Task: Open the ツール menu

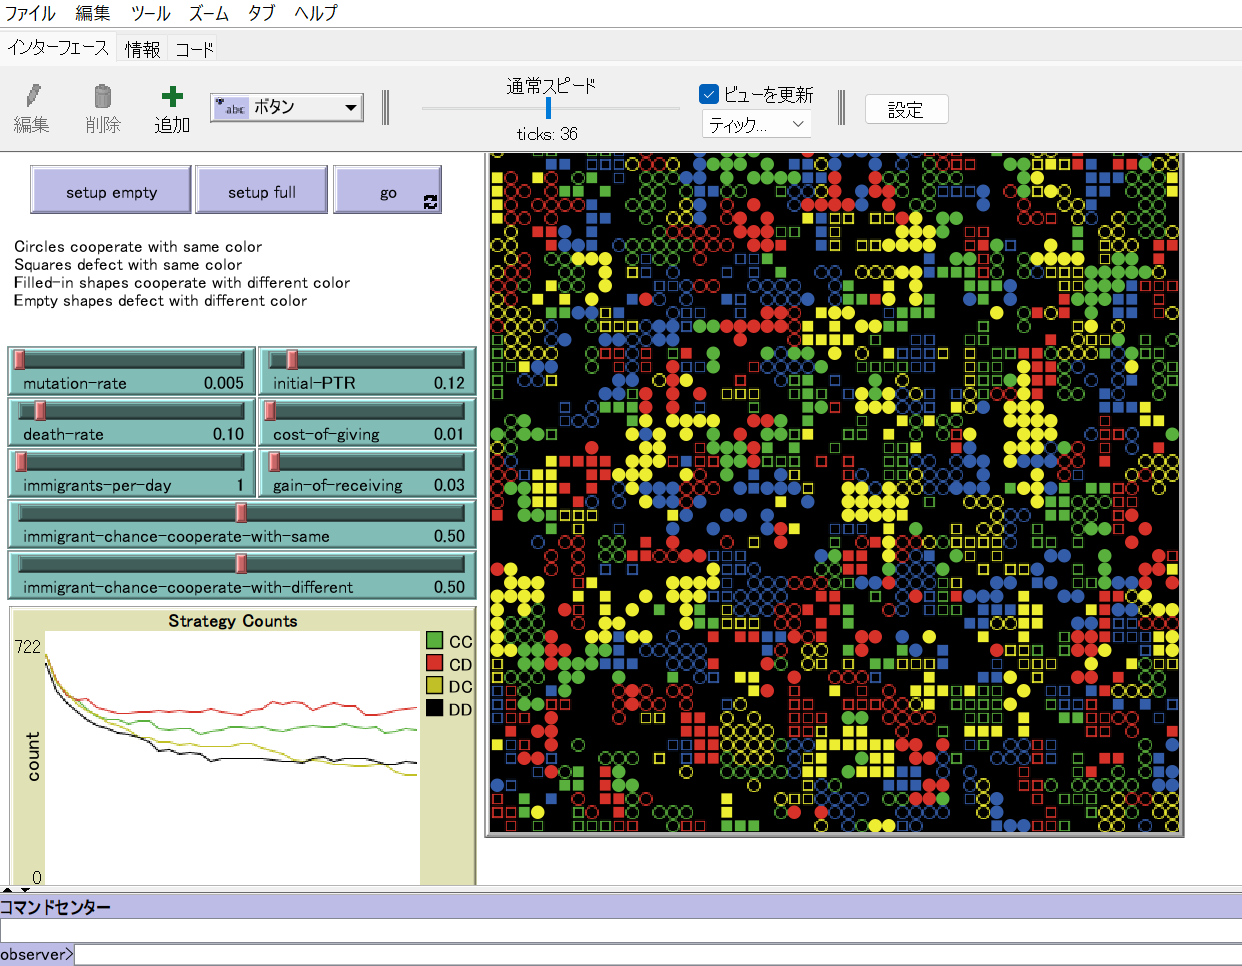Action: click(x=150, y=13)
